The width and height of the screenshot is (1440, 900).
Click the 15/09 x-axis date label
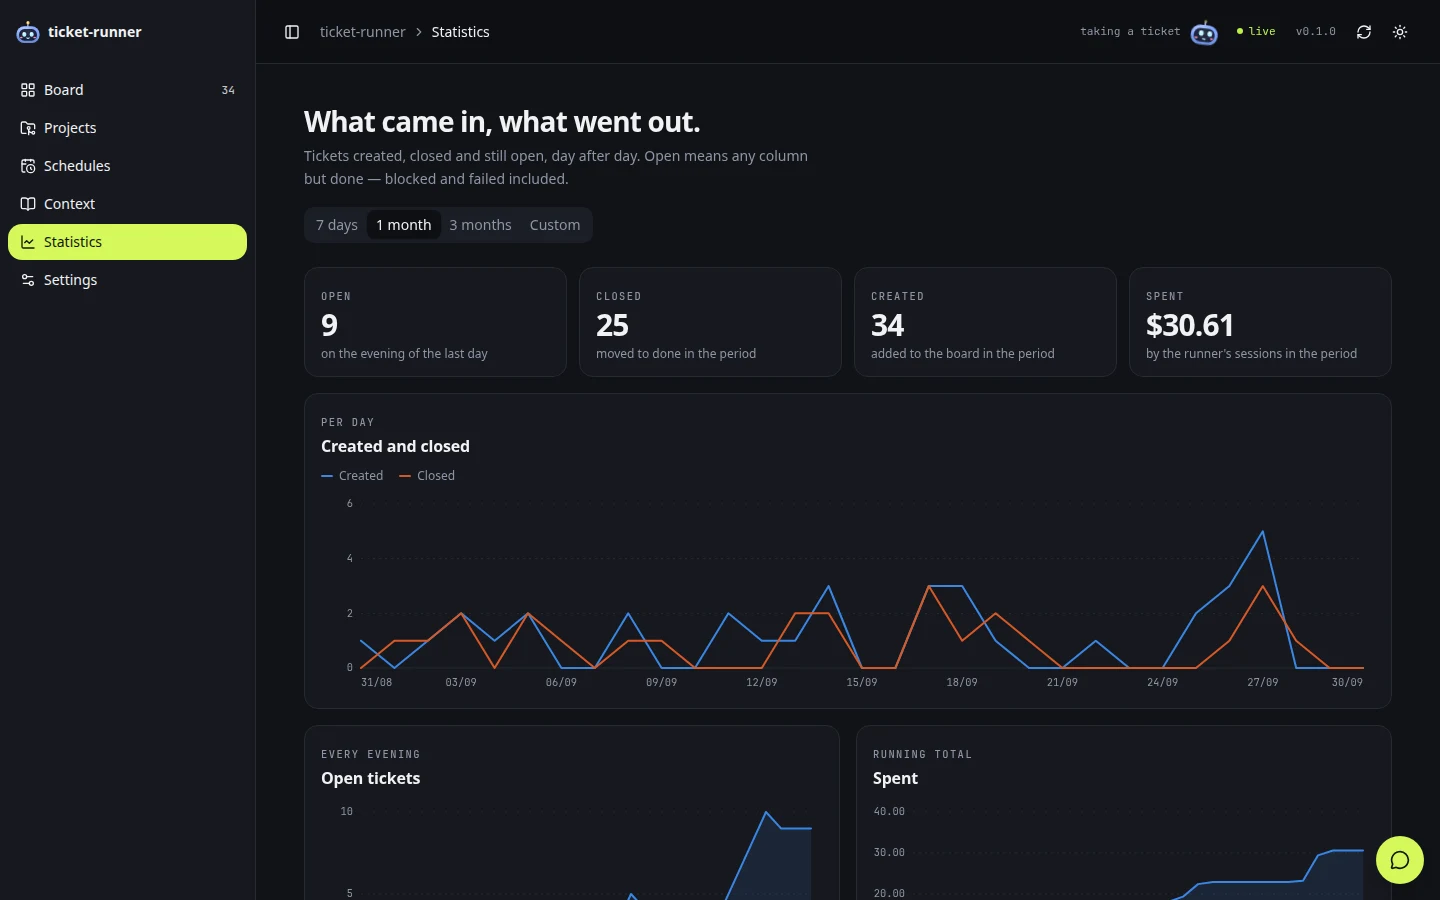[x=862, y=682]
